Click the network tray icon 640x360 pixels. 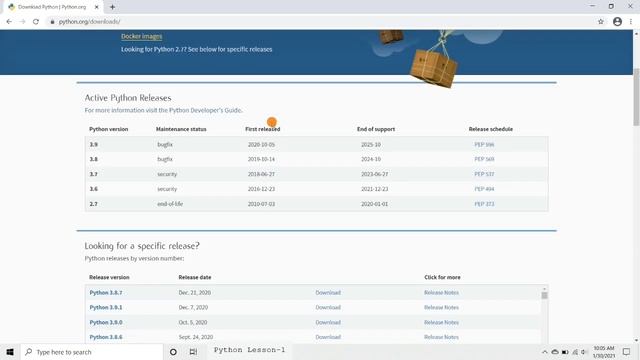575,352
